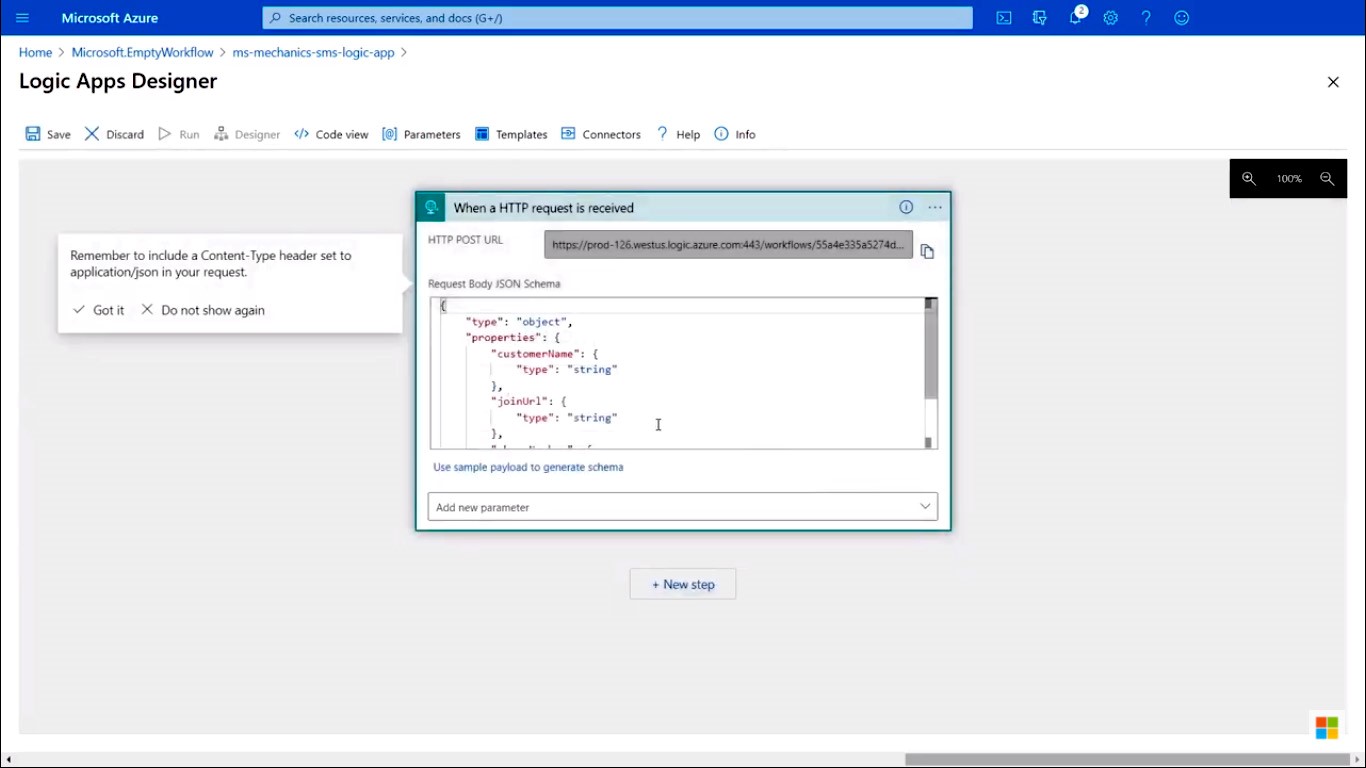Open Templates in toolbar
This screenshot has height=768, width=1366.
(x=511, y=134)
